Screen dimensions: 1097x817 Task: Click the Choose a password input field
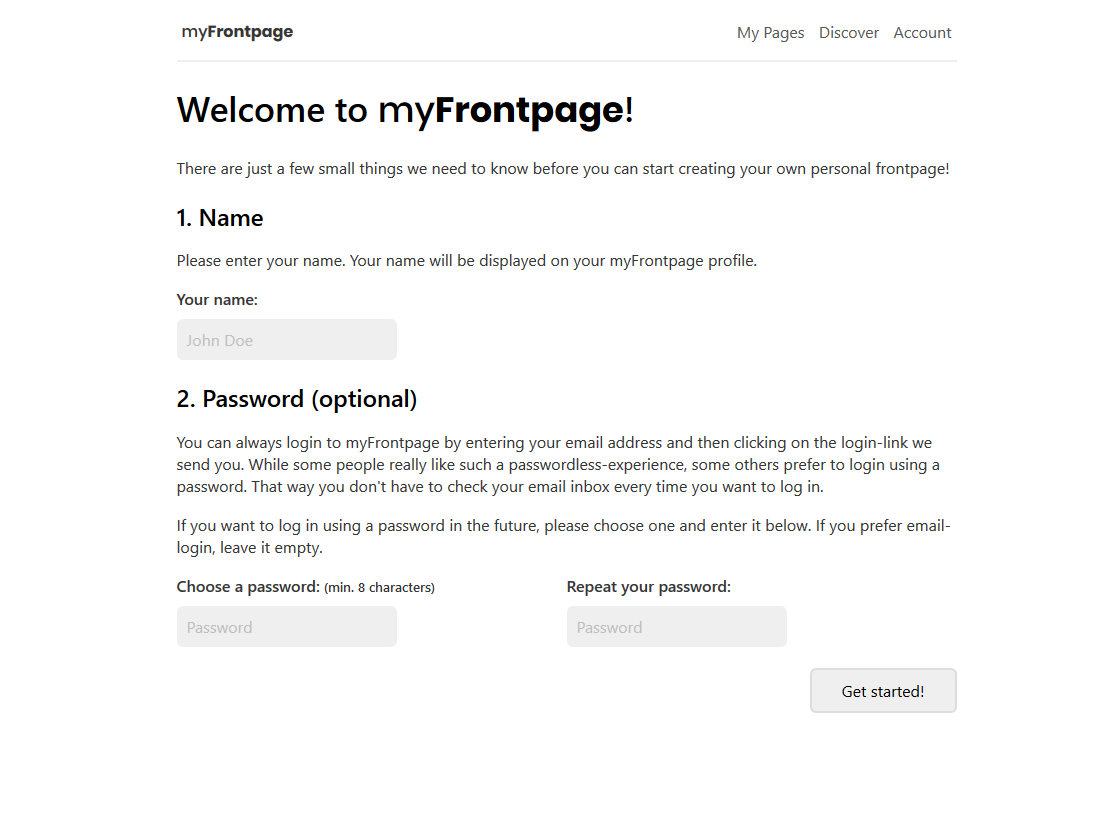click(x=287, y=627)
